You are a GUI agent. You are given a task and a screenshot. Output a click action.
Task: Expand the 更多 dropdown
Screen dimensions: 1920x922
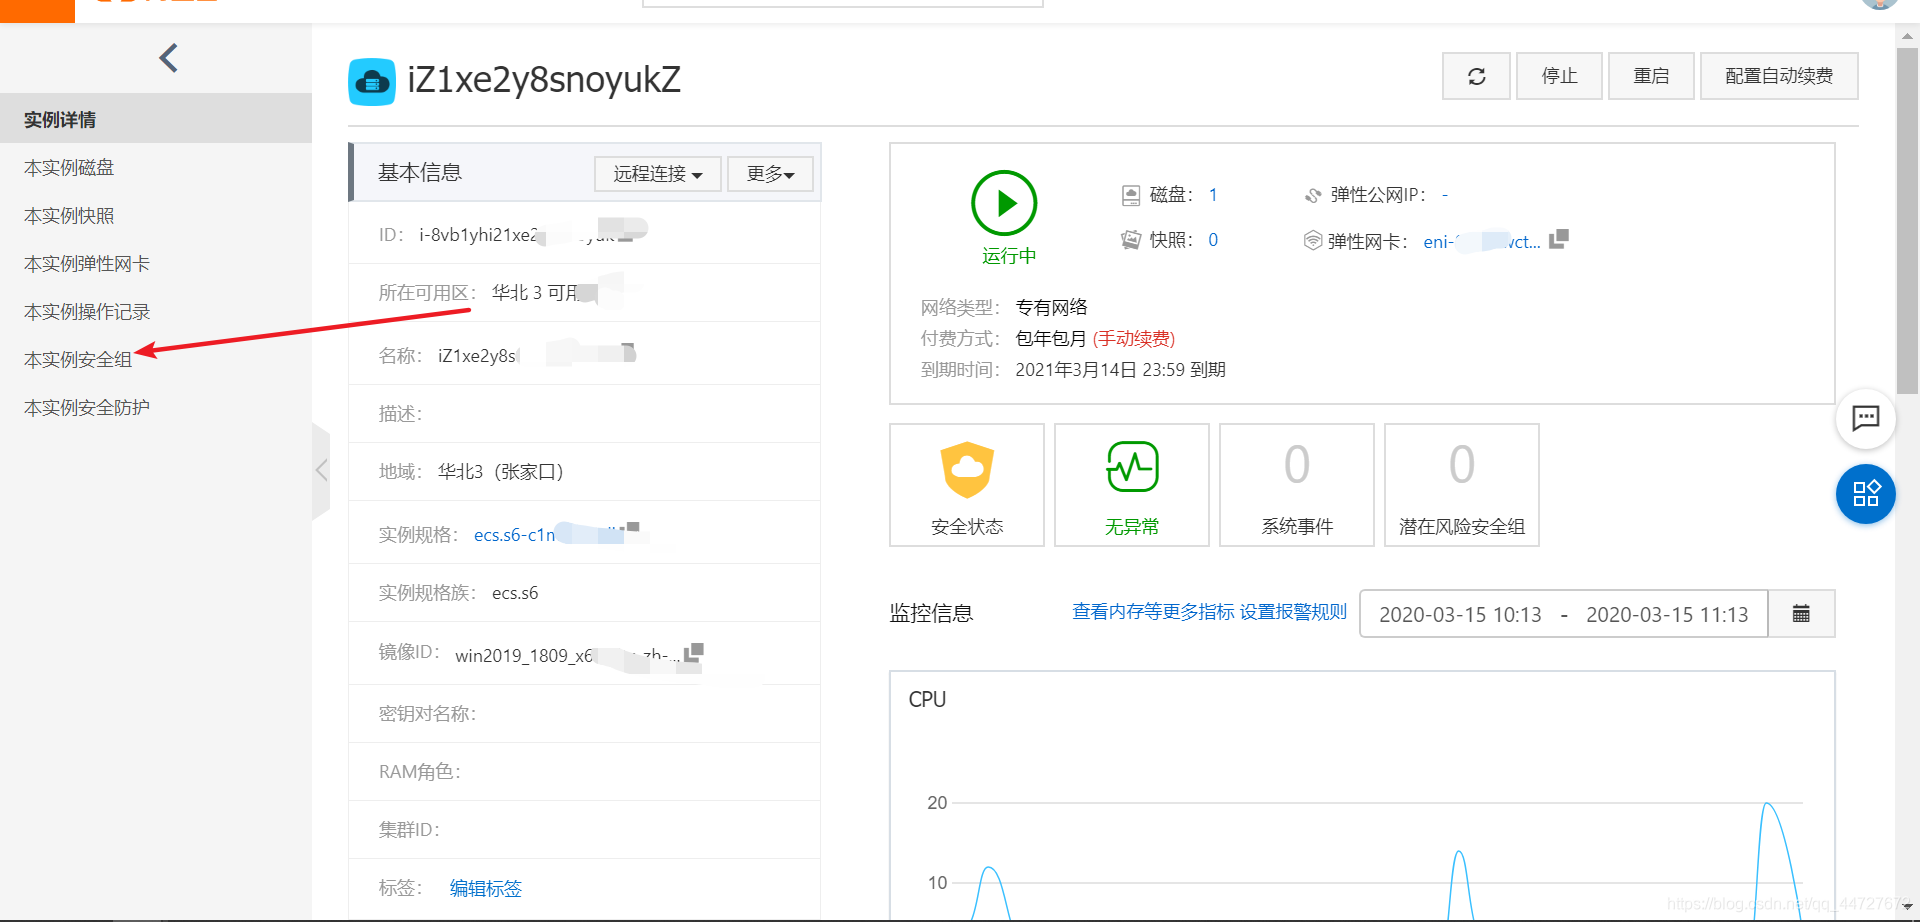tap(770, 174)
